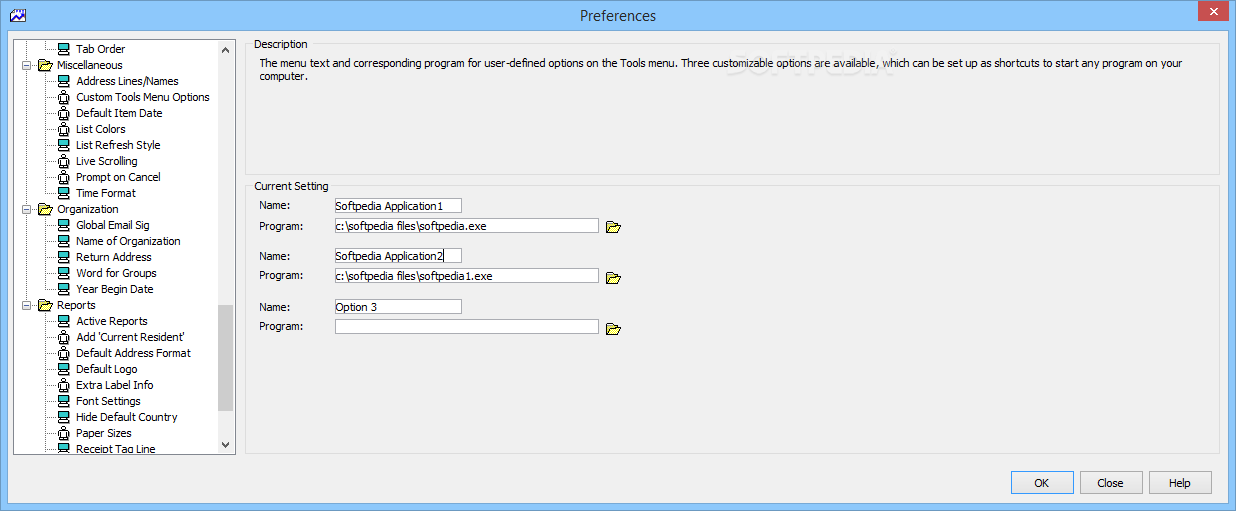The image size is (1236, 511).
Task: Select the Year Begin Date label
Action: point(115,289)
